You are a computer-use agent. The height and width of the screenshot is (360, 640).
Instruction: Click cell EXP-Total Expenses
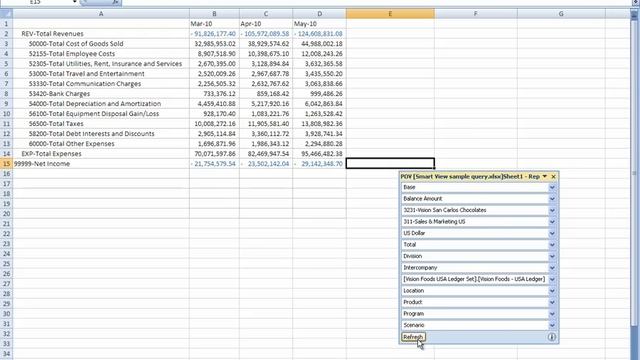click(x=101, y=154)
